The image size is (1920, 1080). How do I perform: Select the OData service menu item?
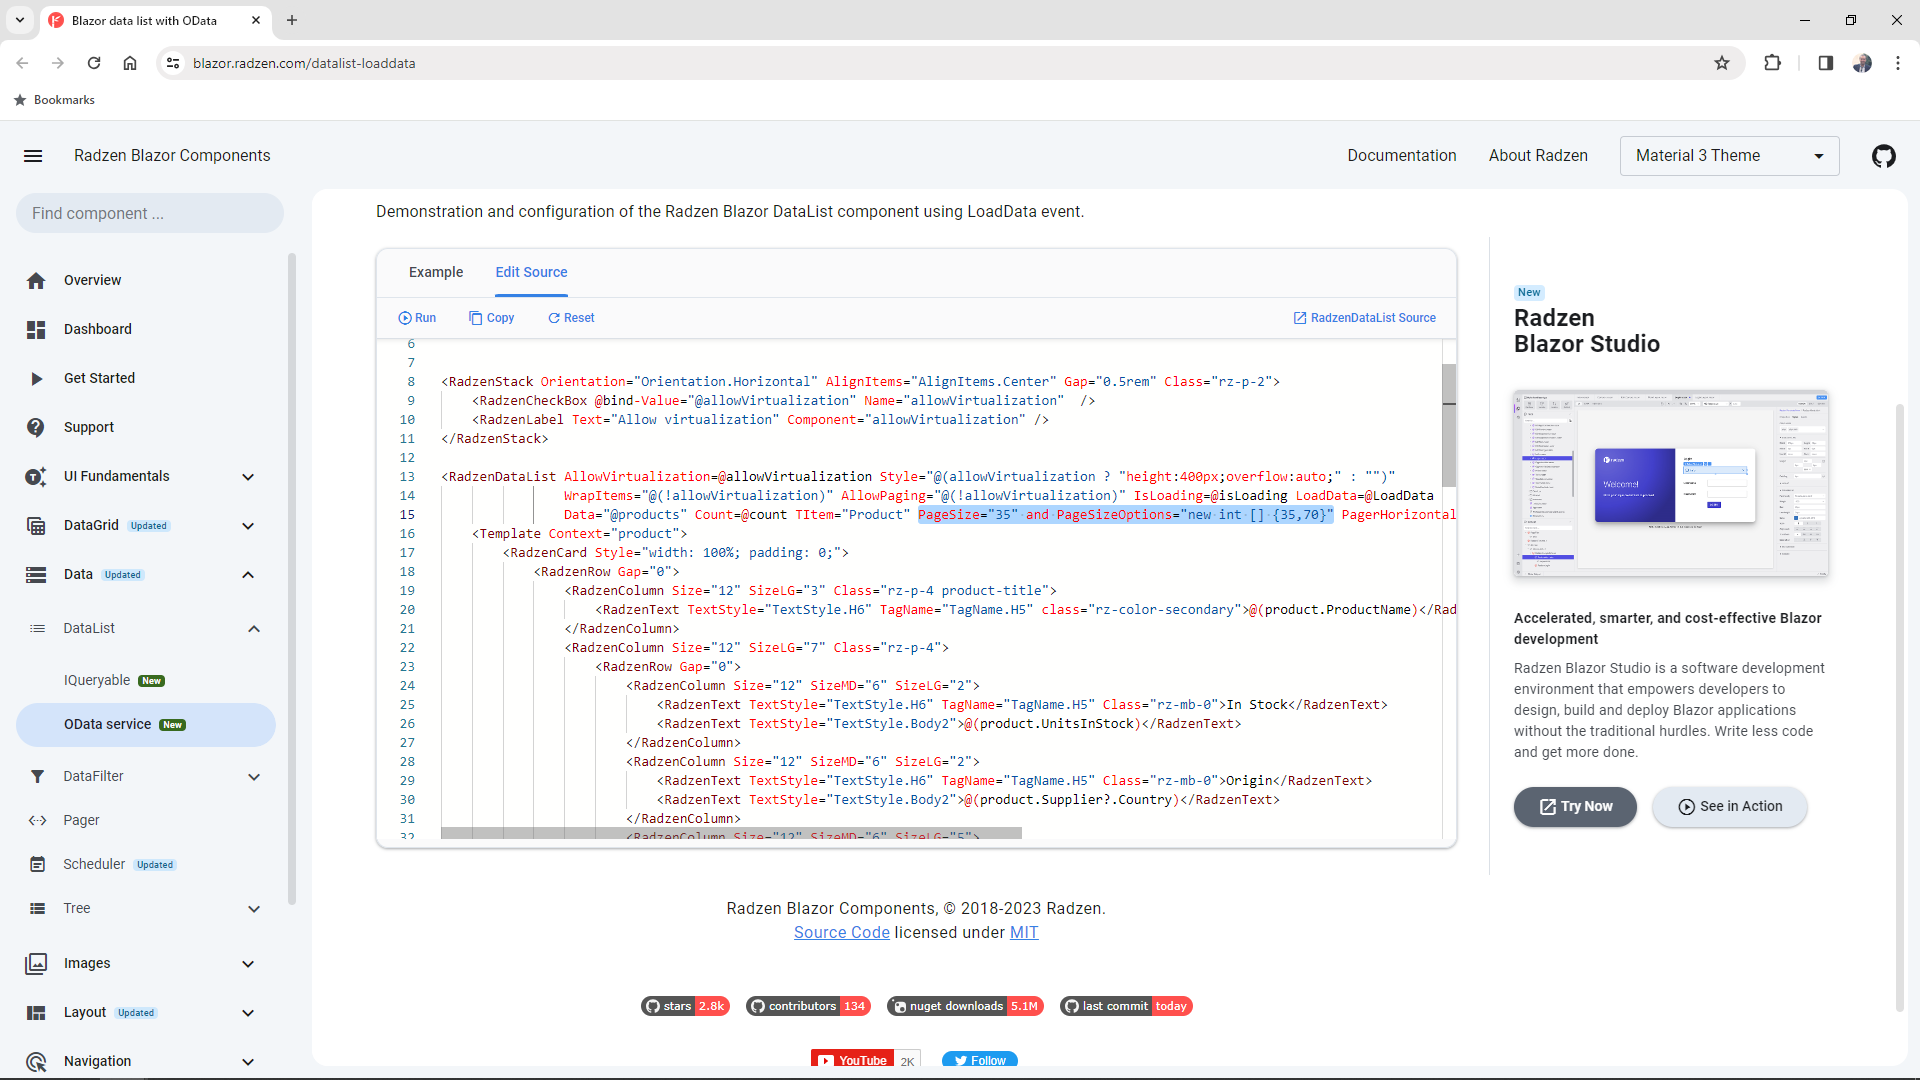tap(145, 725)
